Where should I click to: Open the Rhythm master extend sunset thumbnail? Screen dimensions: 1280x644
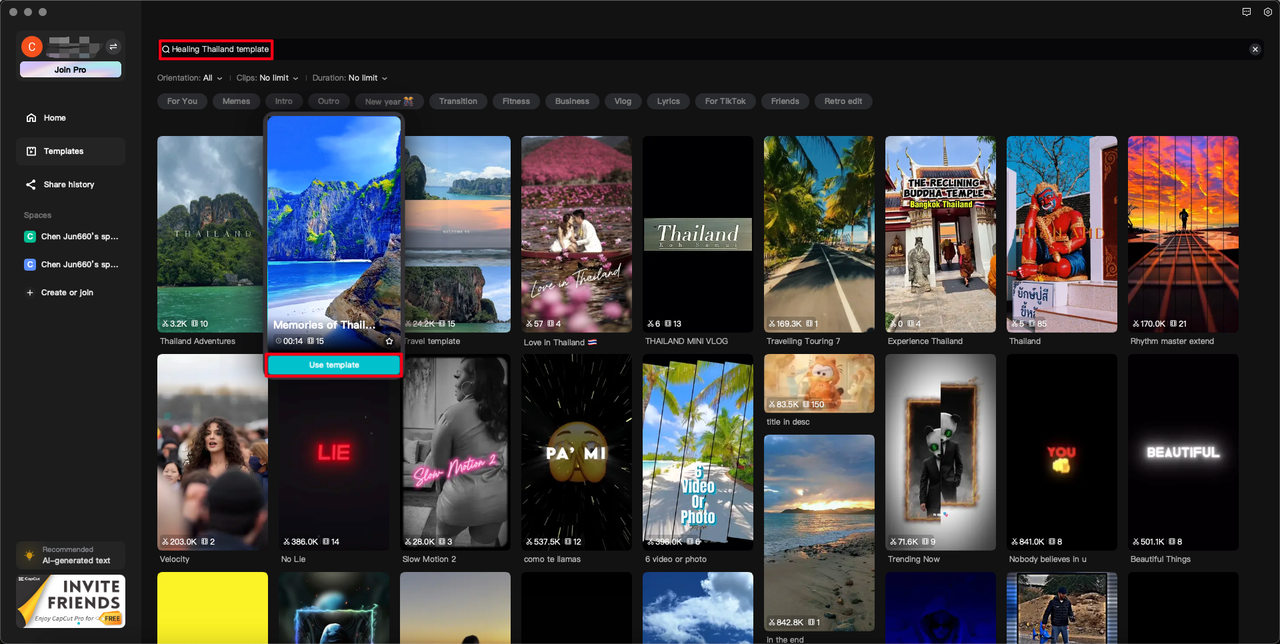point(1183,234)
